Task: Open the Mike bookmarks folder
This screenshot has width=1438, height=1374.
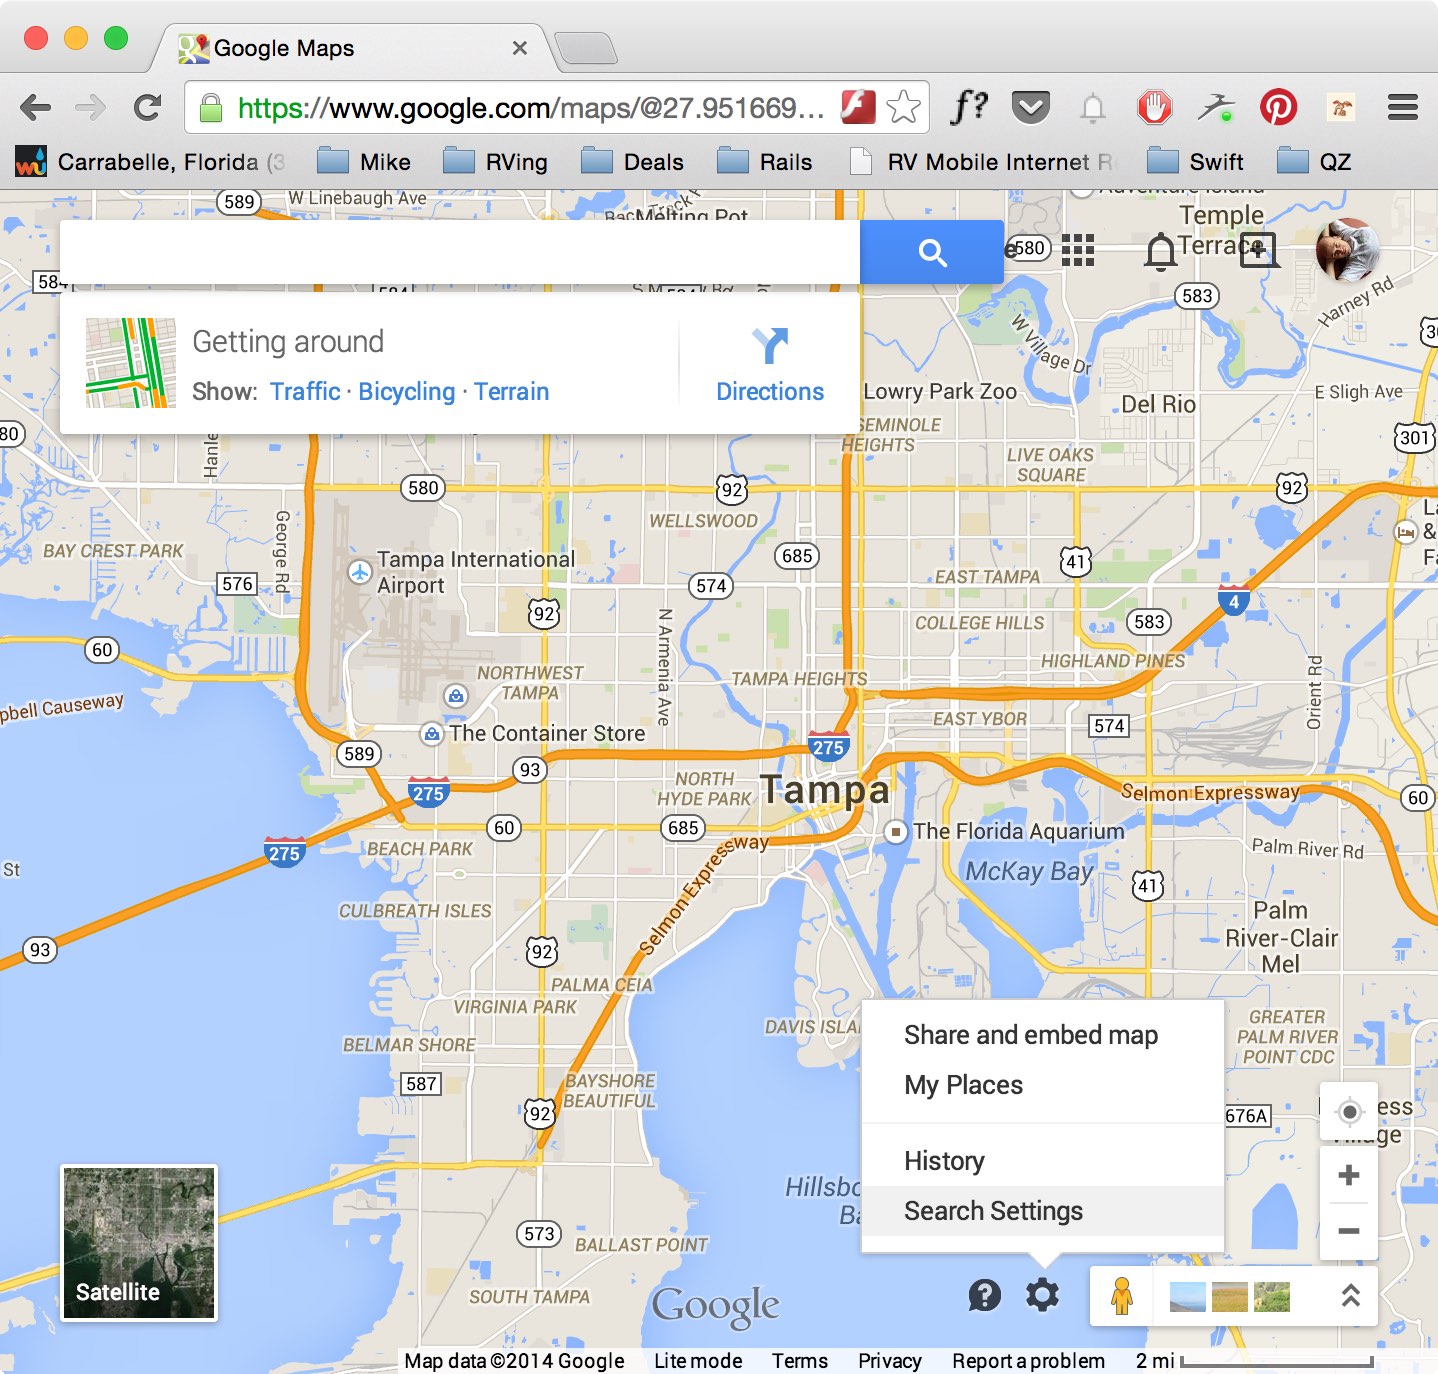Action: tap(364, 162)
